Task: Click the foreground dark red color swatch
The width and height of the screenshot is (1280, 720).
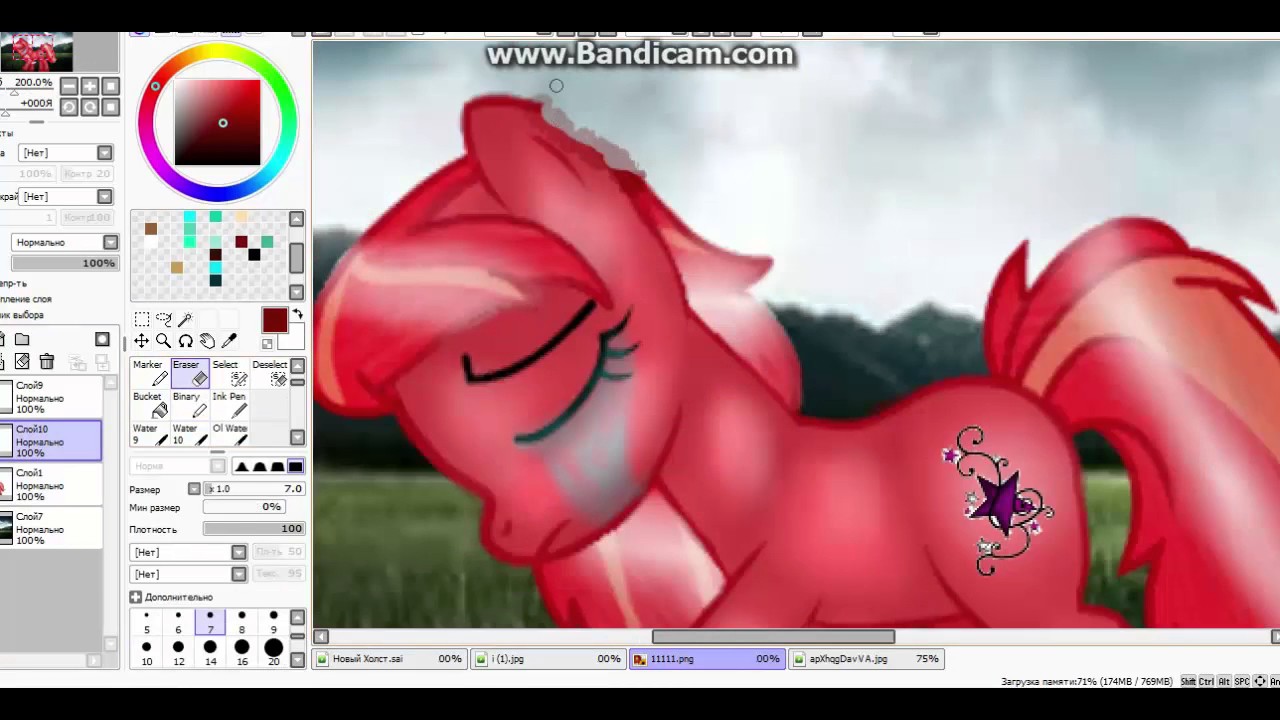Action: [275, 320]
